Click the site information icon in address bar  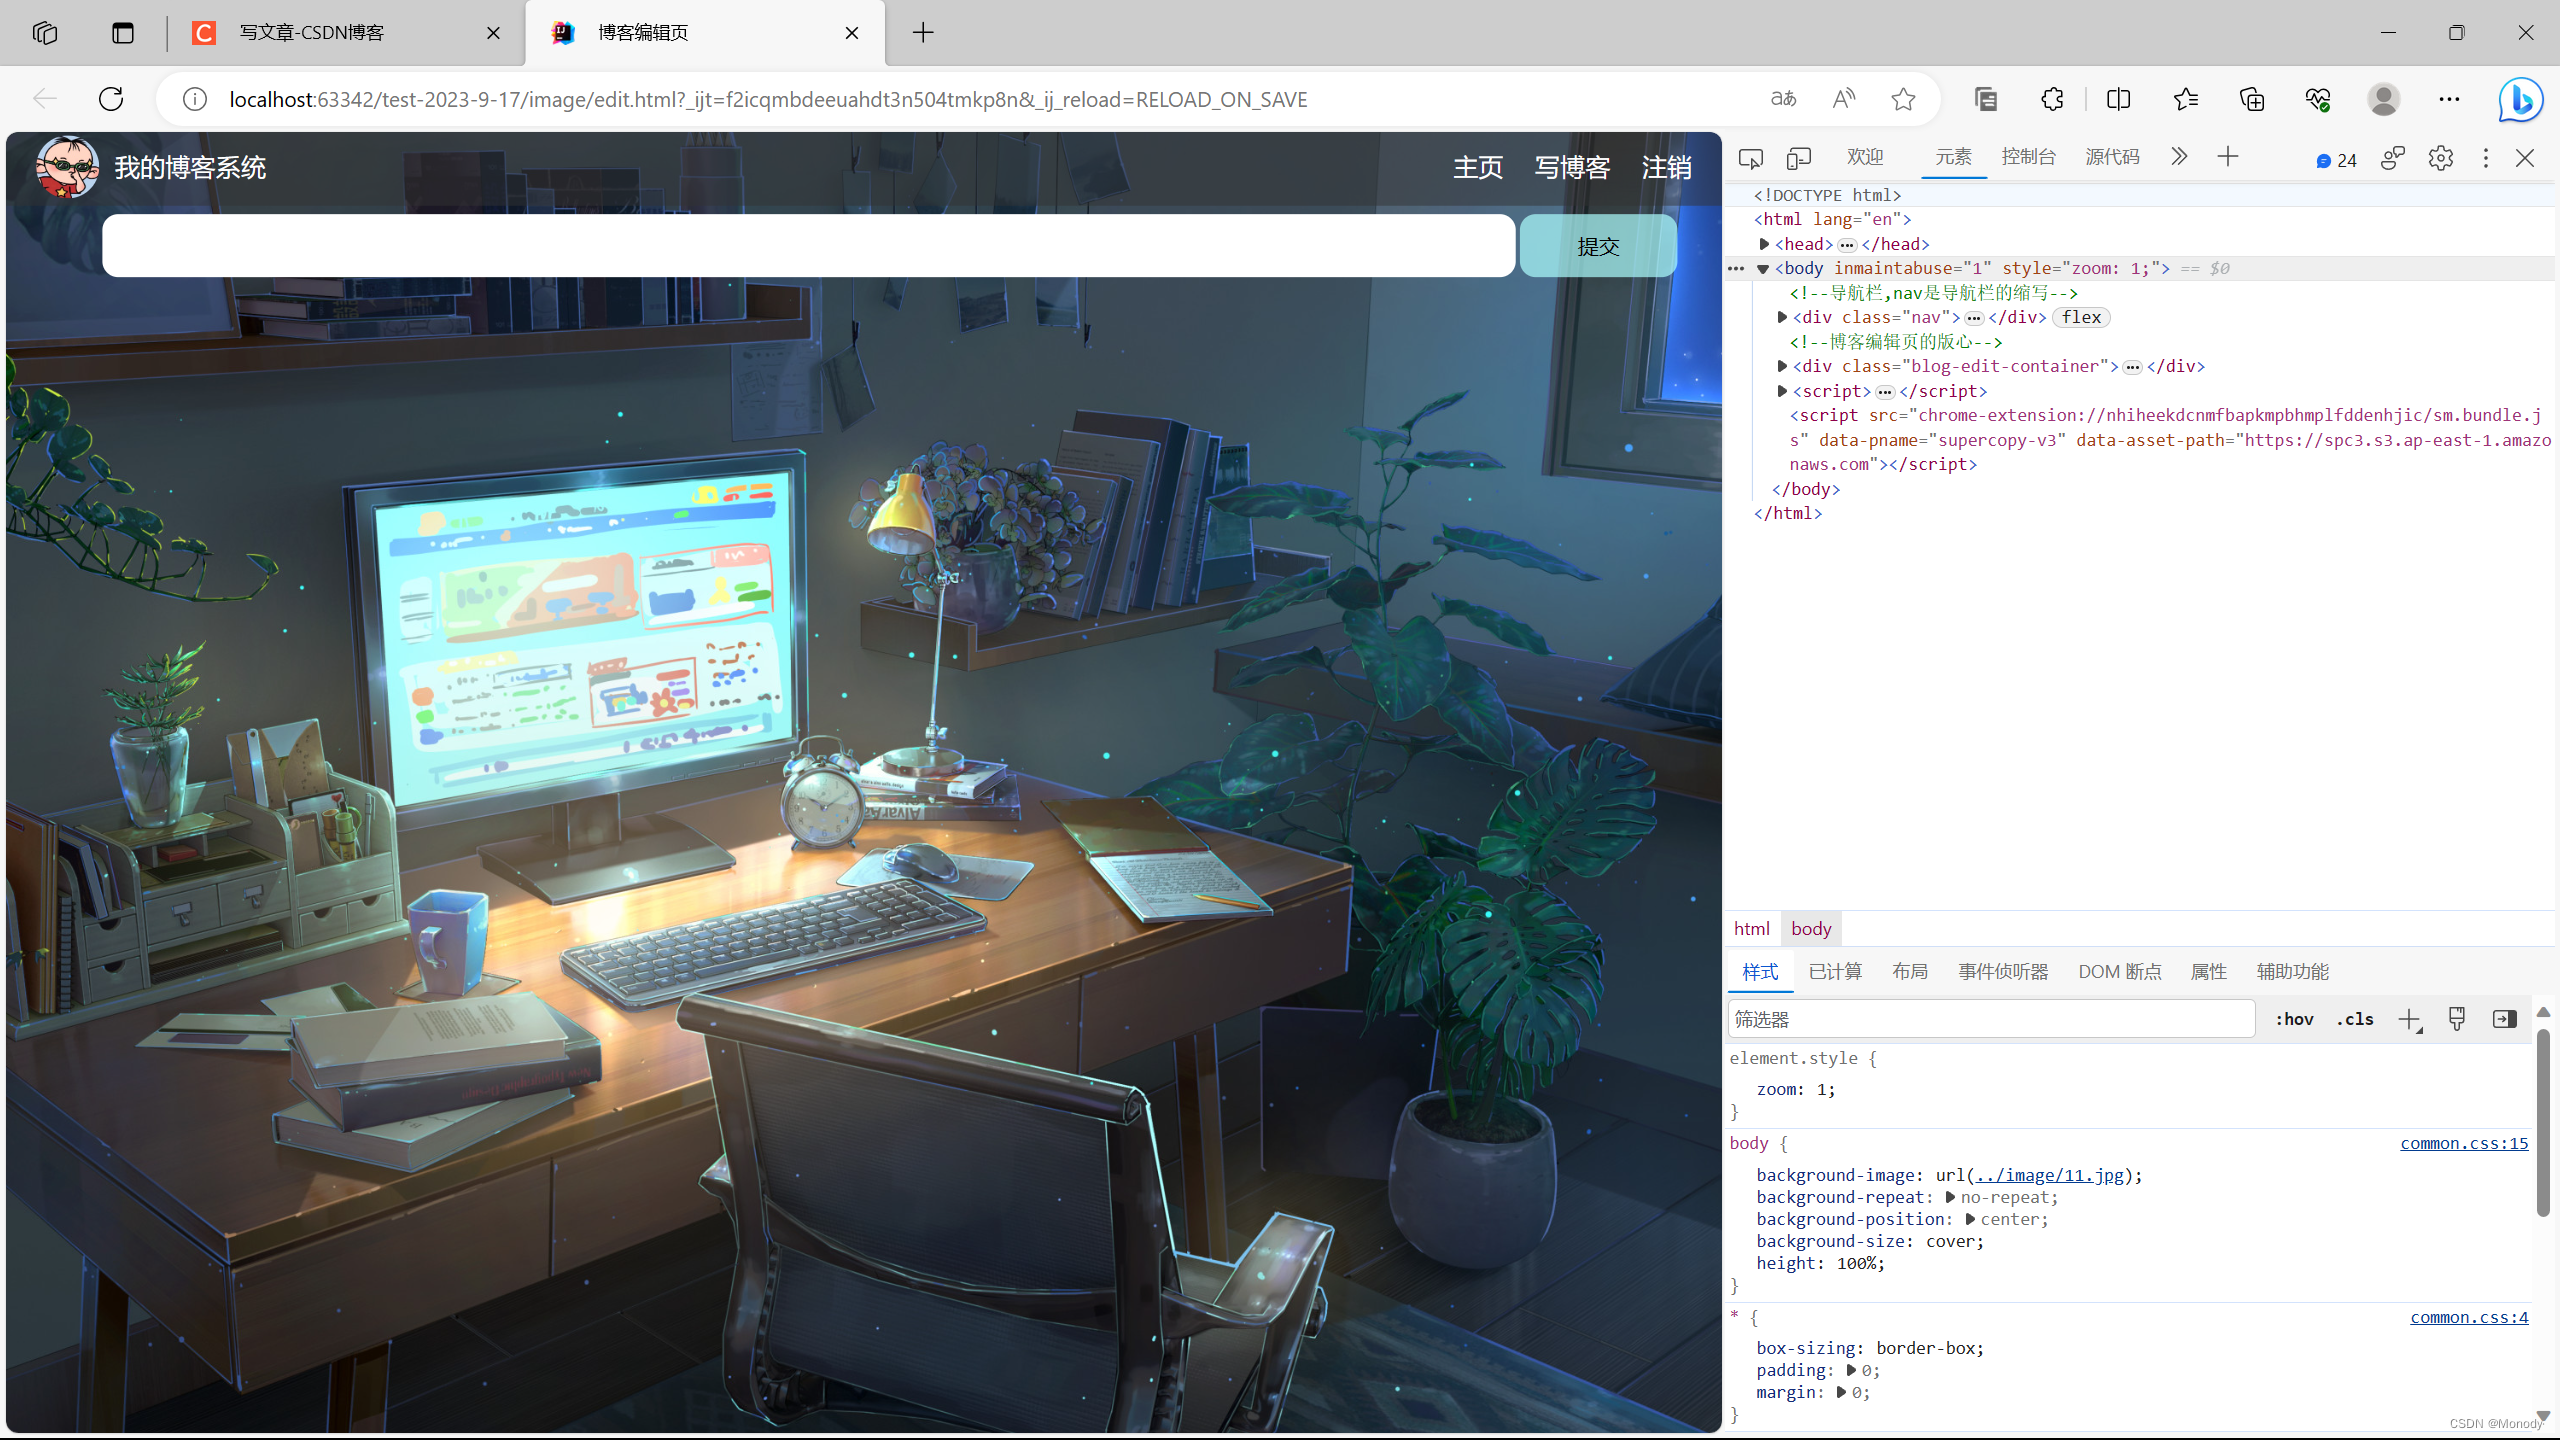pyautogui.click(x=195, y=99)
